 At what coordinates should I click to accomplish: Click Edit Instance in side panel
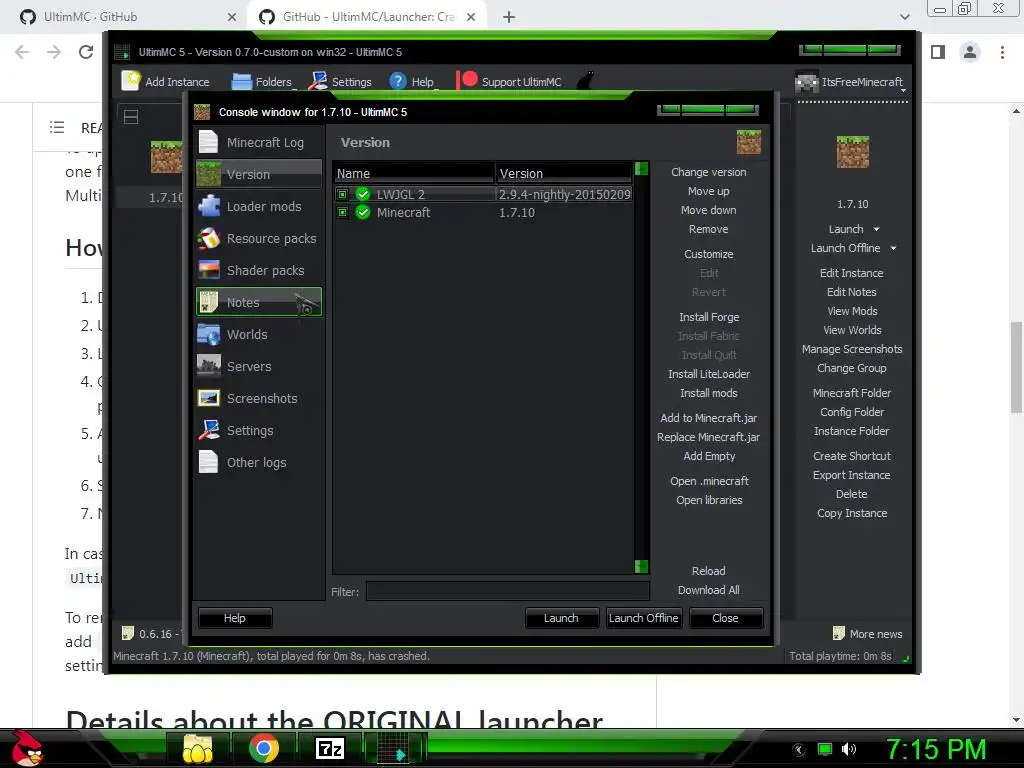[851, 273]
